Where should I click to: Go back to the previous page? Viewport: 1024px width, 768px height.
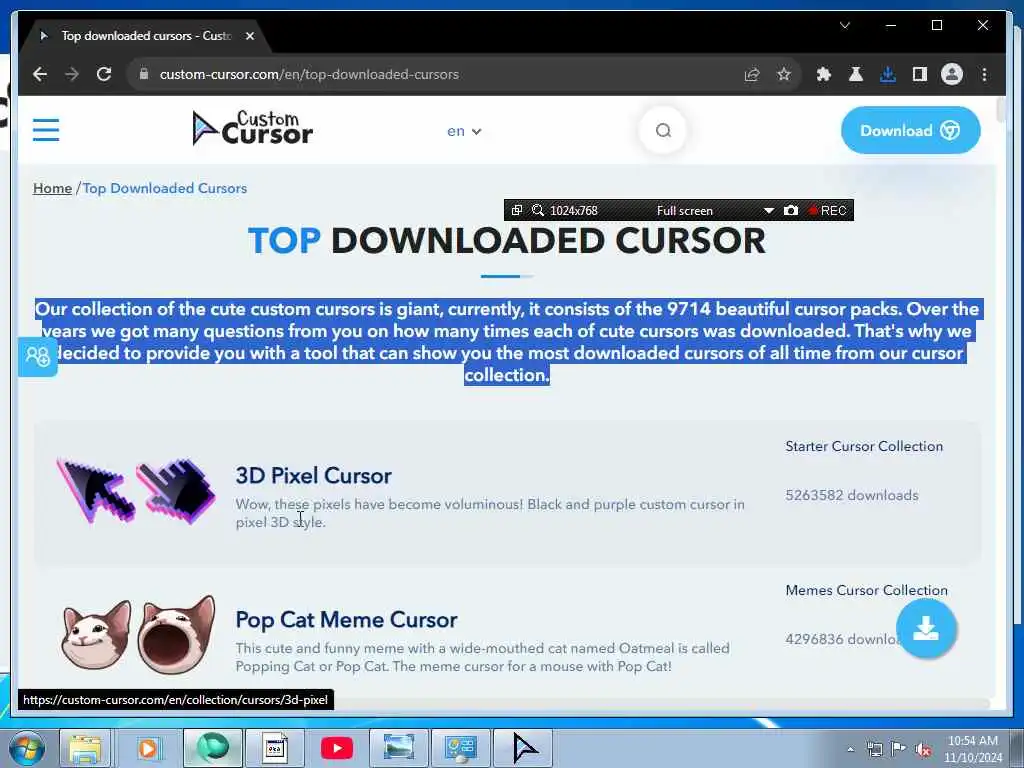pyautogui.click(x=40, y=74)
